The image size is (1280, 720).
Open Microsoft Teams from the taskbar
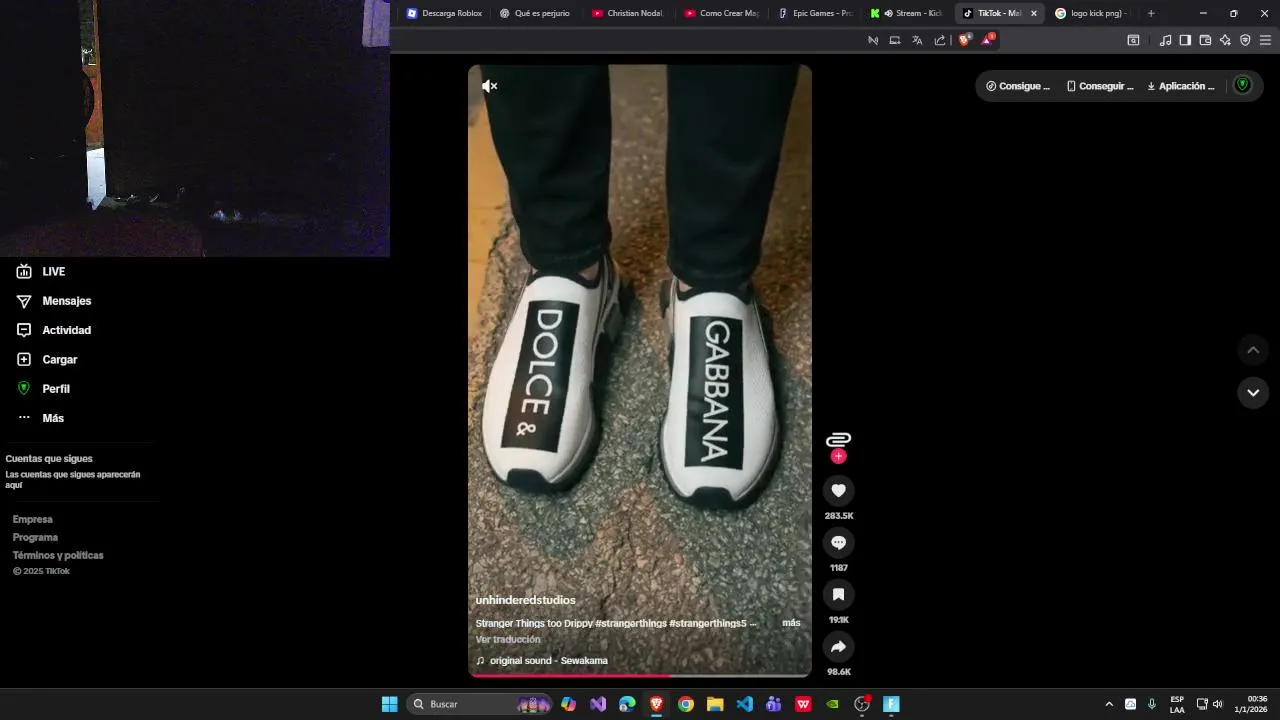point(773,704)
